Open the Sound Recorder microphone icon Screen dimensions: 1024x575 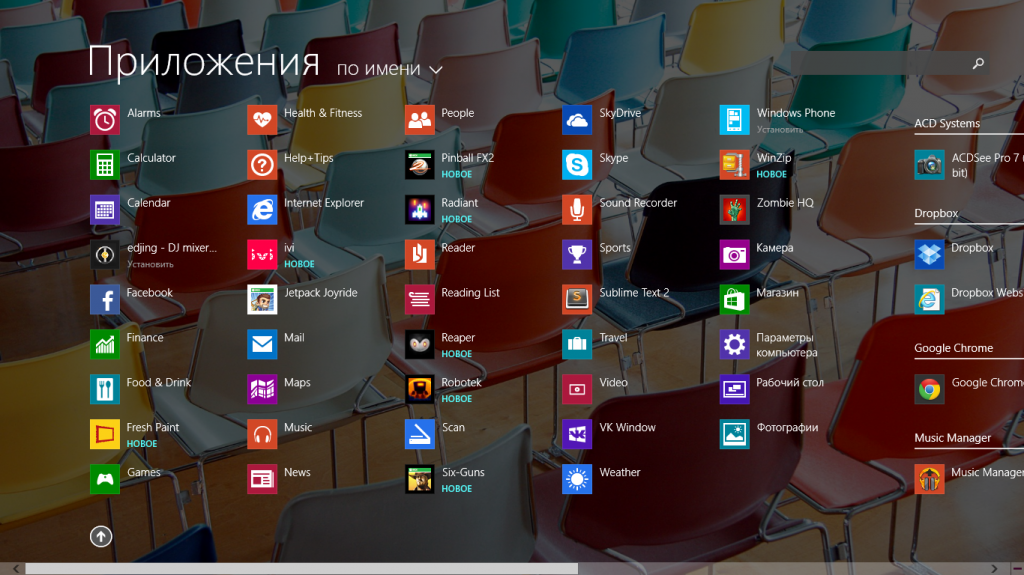(x=577, y=210)
